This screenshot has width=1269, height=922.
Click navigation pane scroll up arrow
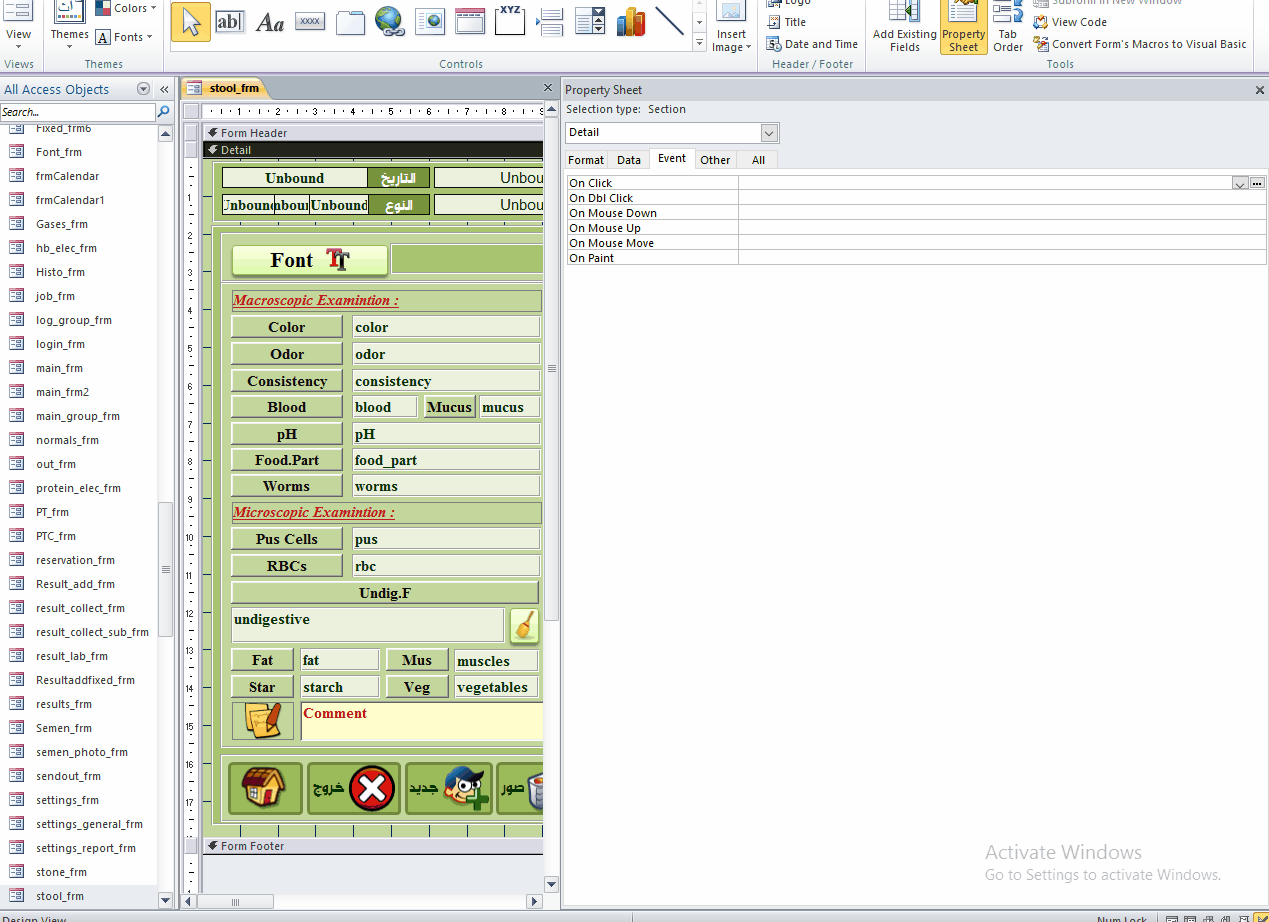pyautogui.click(x=165, y=134)
